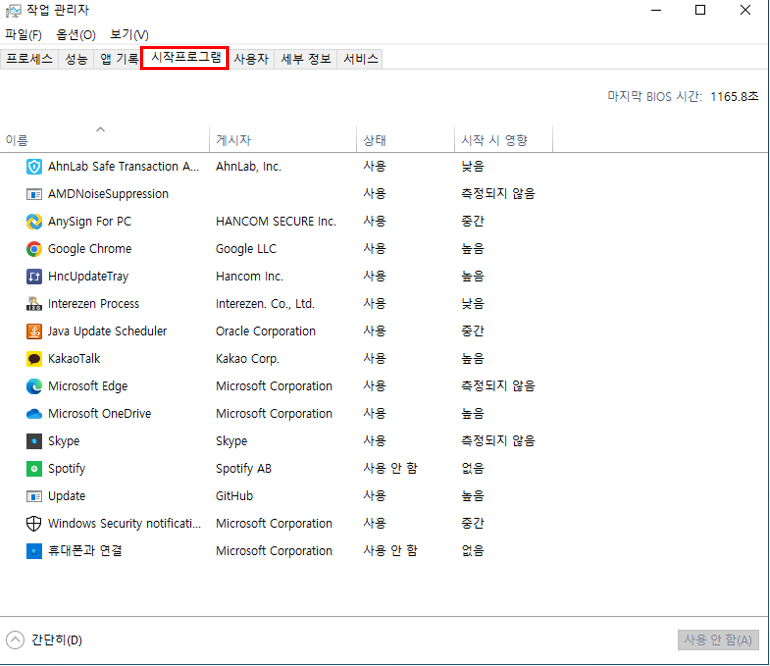Click the 사용 안 함(A) button
The height and width of the screenshot is (666, 770).
[x=718, y=640]
